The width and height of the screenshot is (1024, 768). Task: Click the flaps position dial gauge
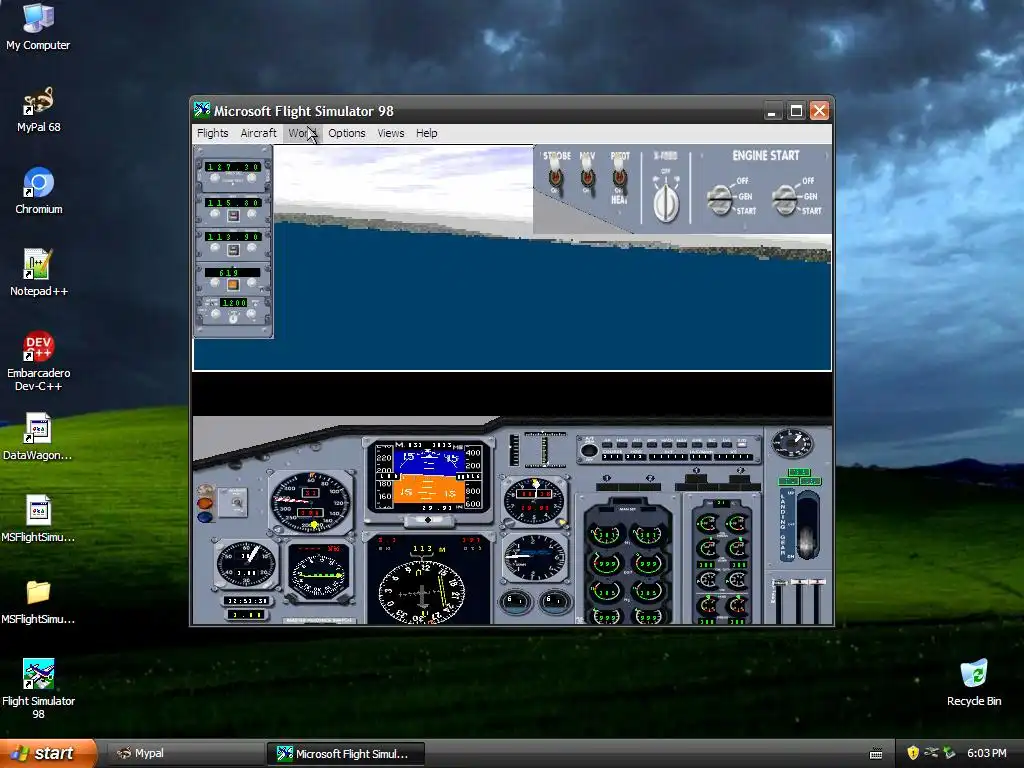point(792,443)
